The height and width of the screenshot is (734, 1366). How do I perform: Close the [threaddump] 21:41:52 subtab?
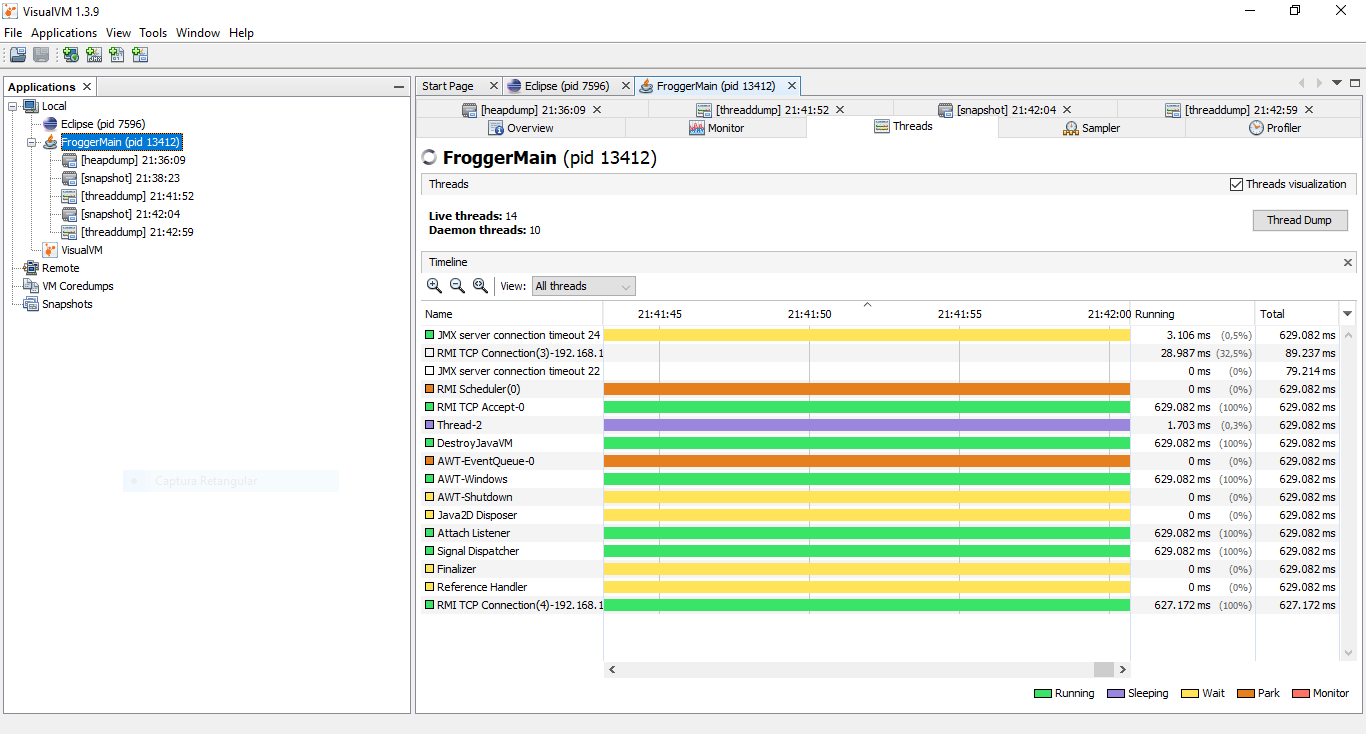[840, 110]
